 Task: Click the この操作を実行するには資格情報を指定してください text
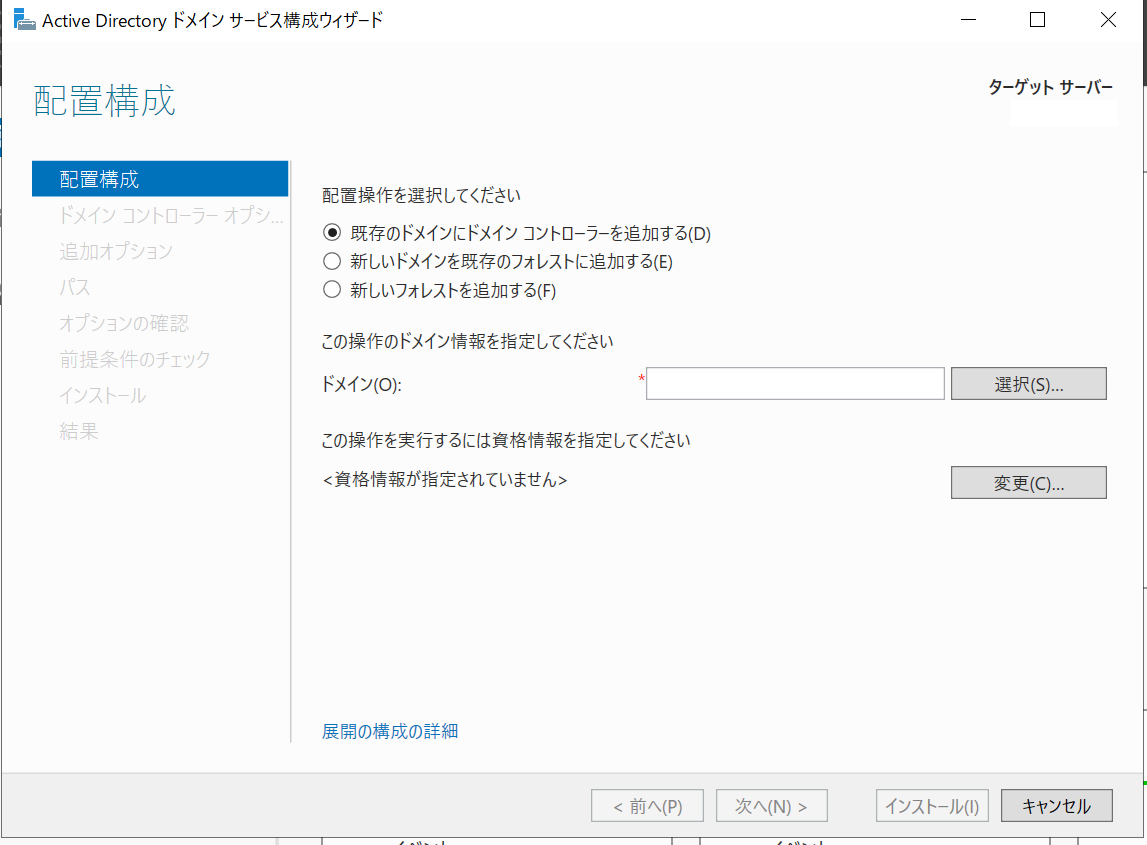coord(506,440)
